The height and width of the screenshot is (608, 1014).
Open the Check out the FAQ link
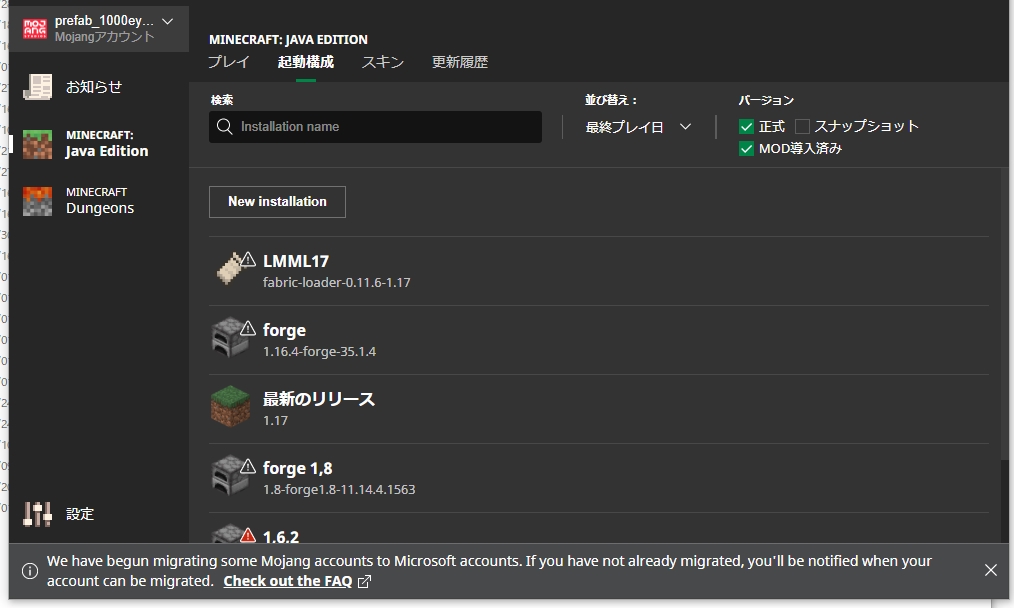coord(288,580)
